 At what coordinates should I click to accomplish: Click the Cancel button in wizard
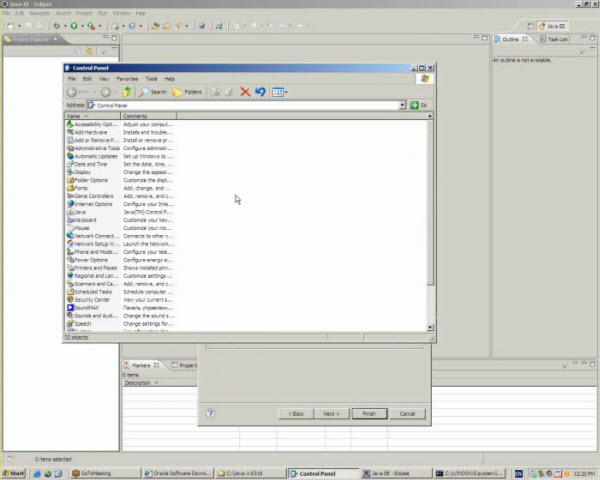click(x=407, y=413)
